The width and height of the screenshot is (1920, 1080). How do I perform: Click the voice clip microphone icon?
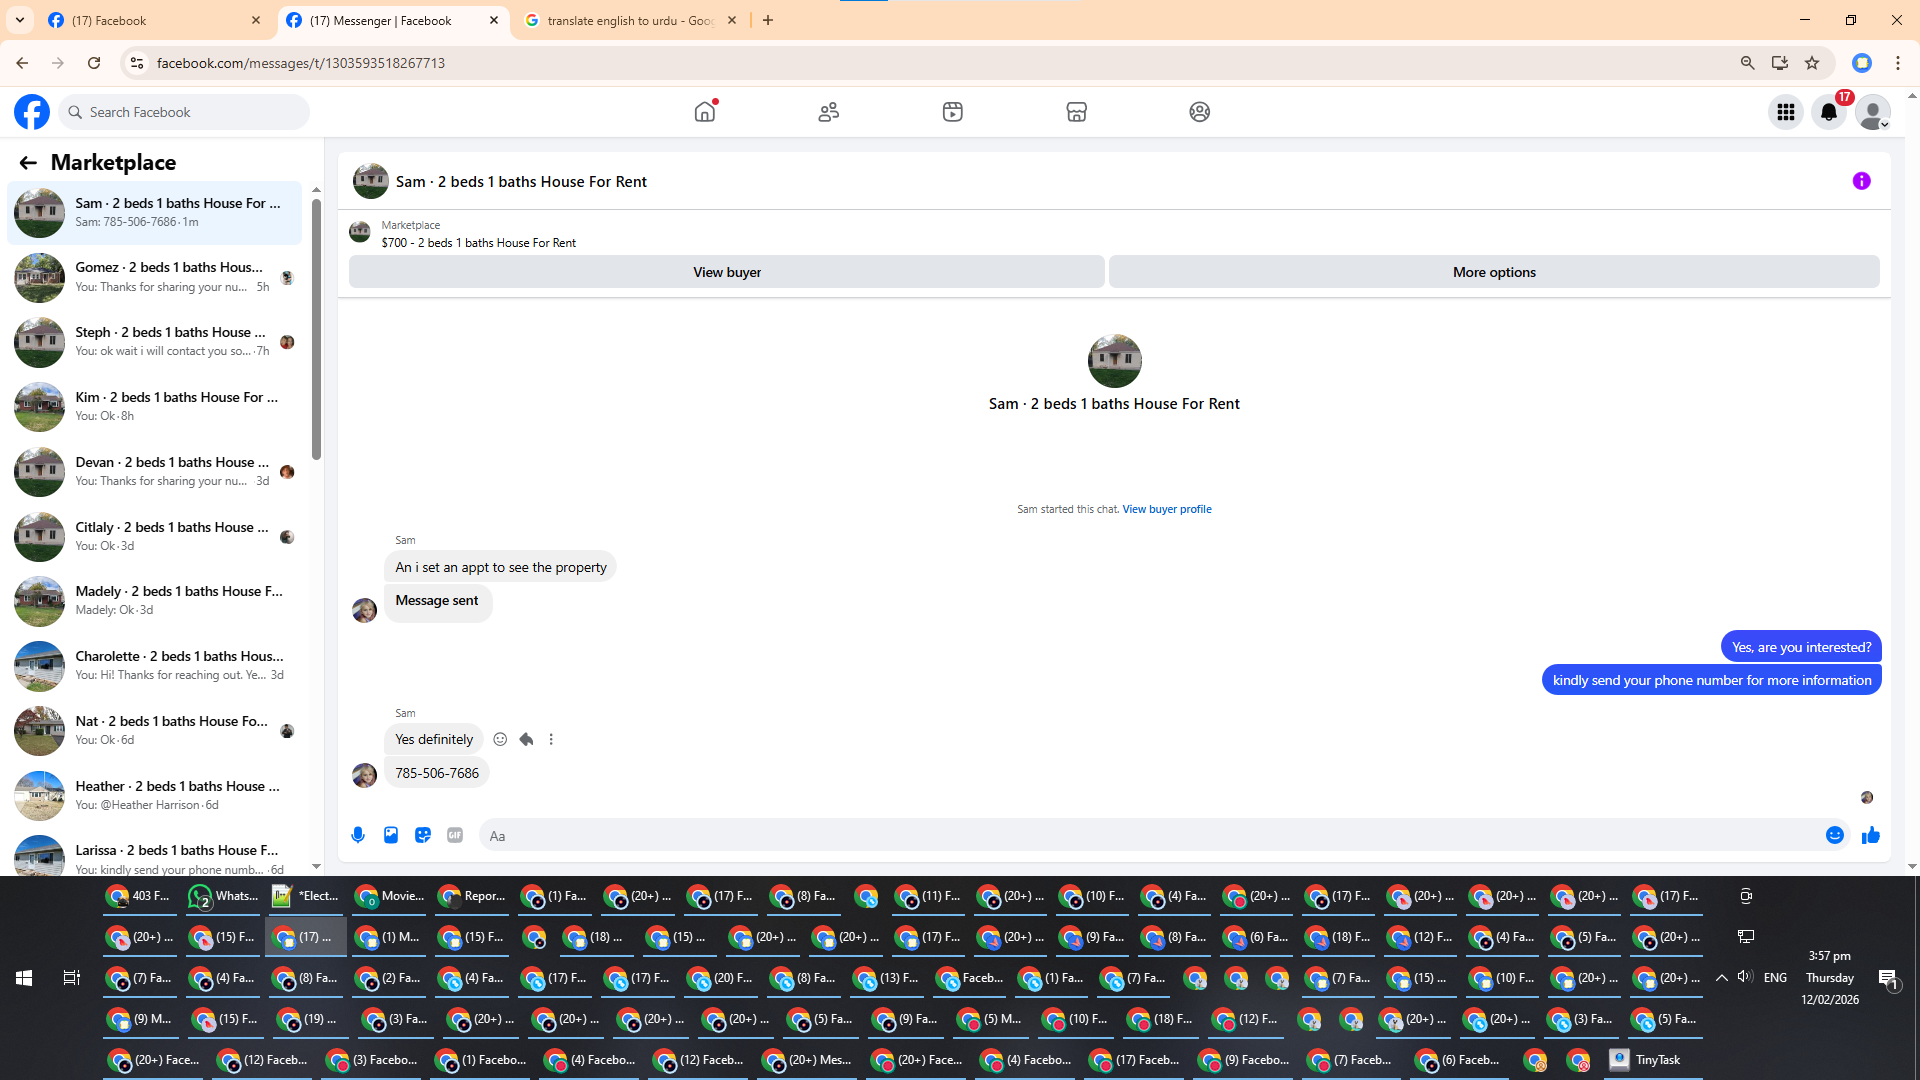[x=358, y=835]
